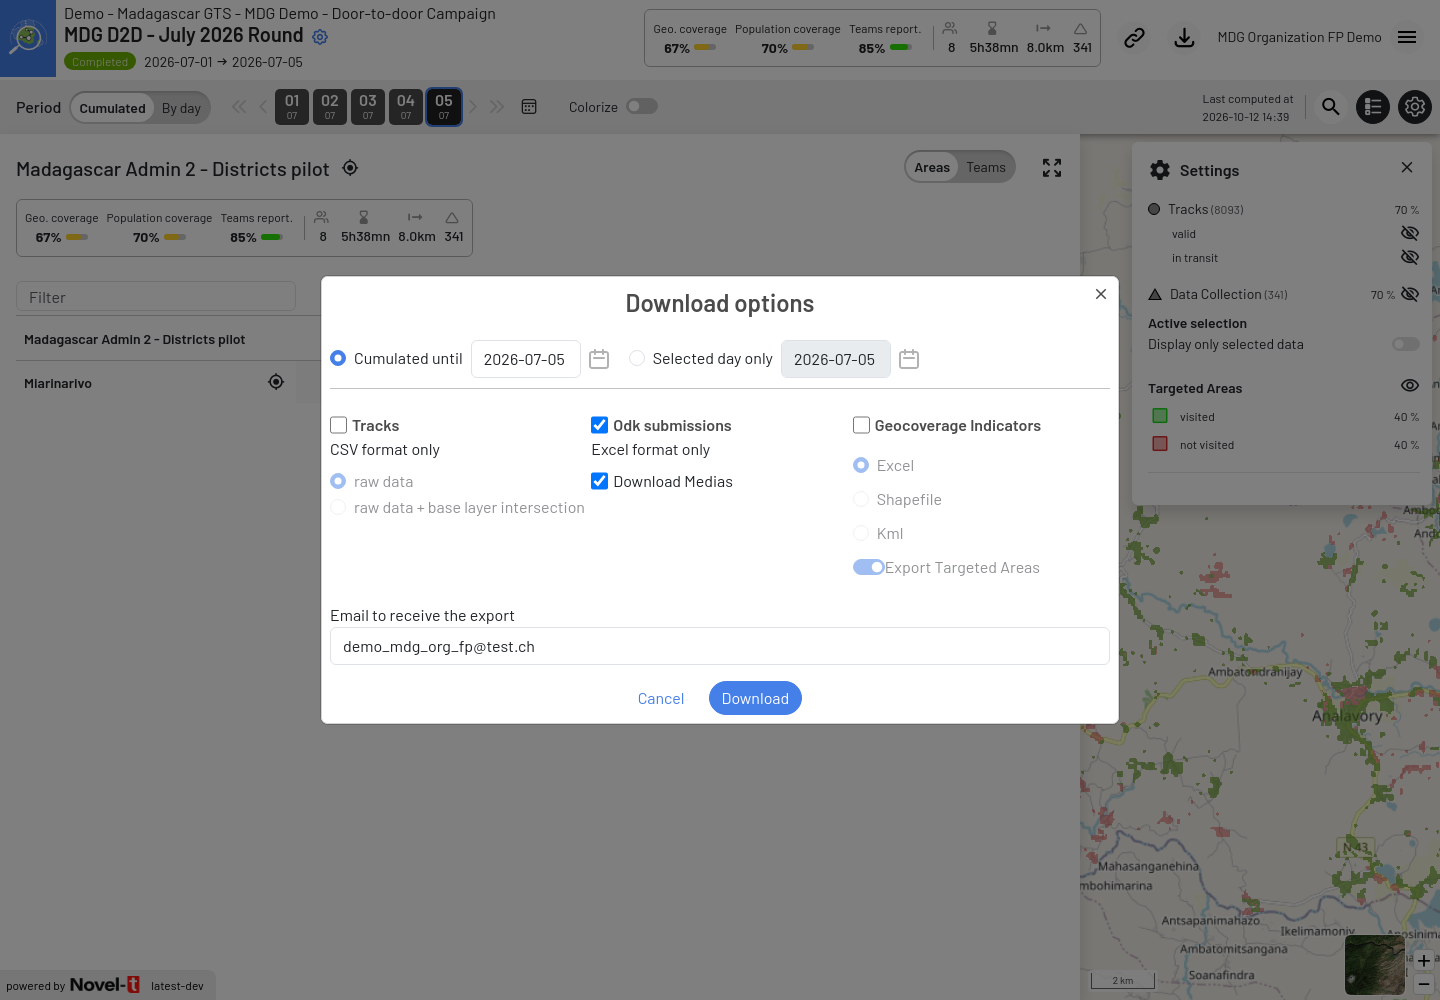This screenshot has width=1440, height=1000.
Task: Skip to last period with double chevron
Action: click(497, 107)
